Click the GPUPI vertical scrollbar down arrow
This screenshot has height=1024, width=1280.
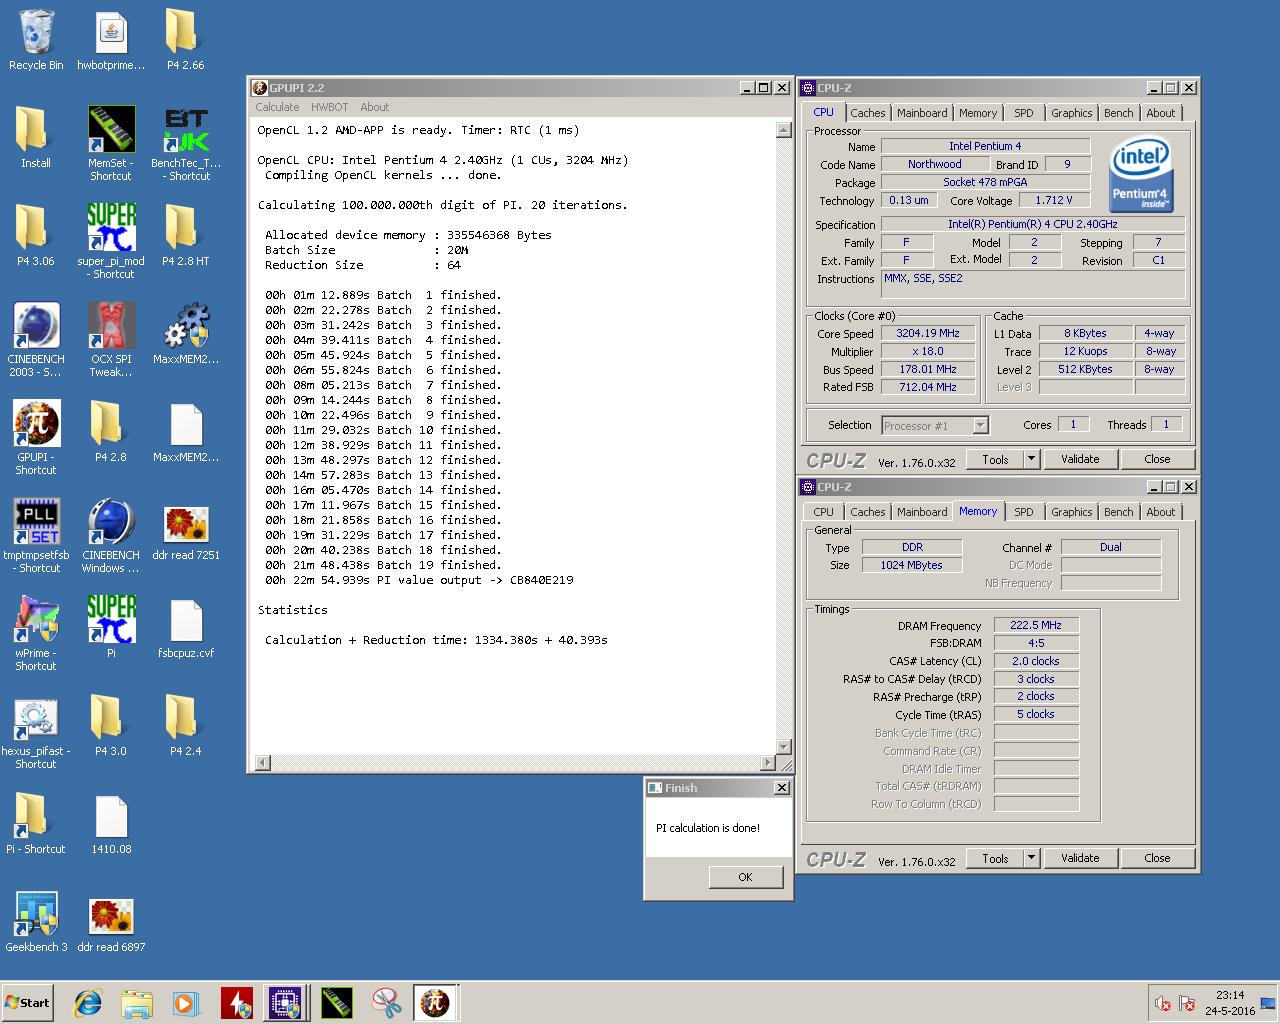pyautogui.click(x=783, y=748)
